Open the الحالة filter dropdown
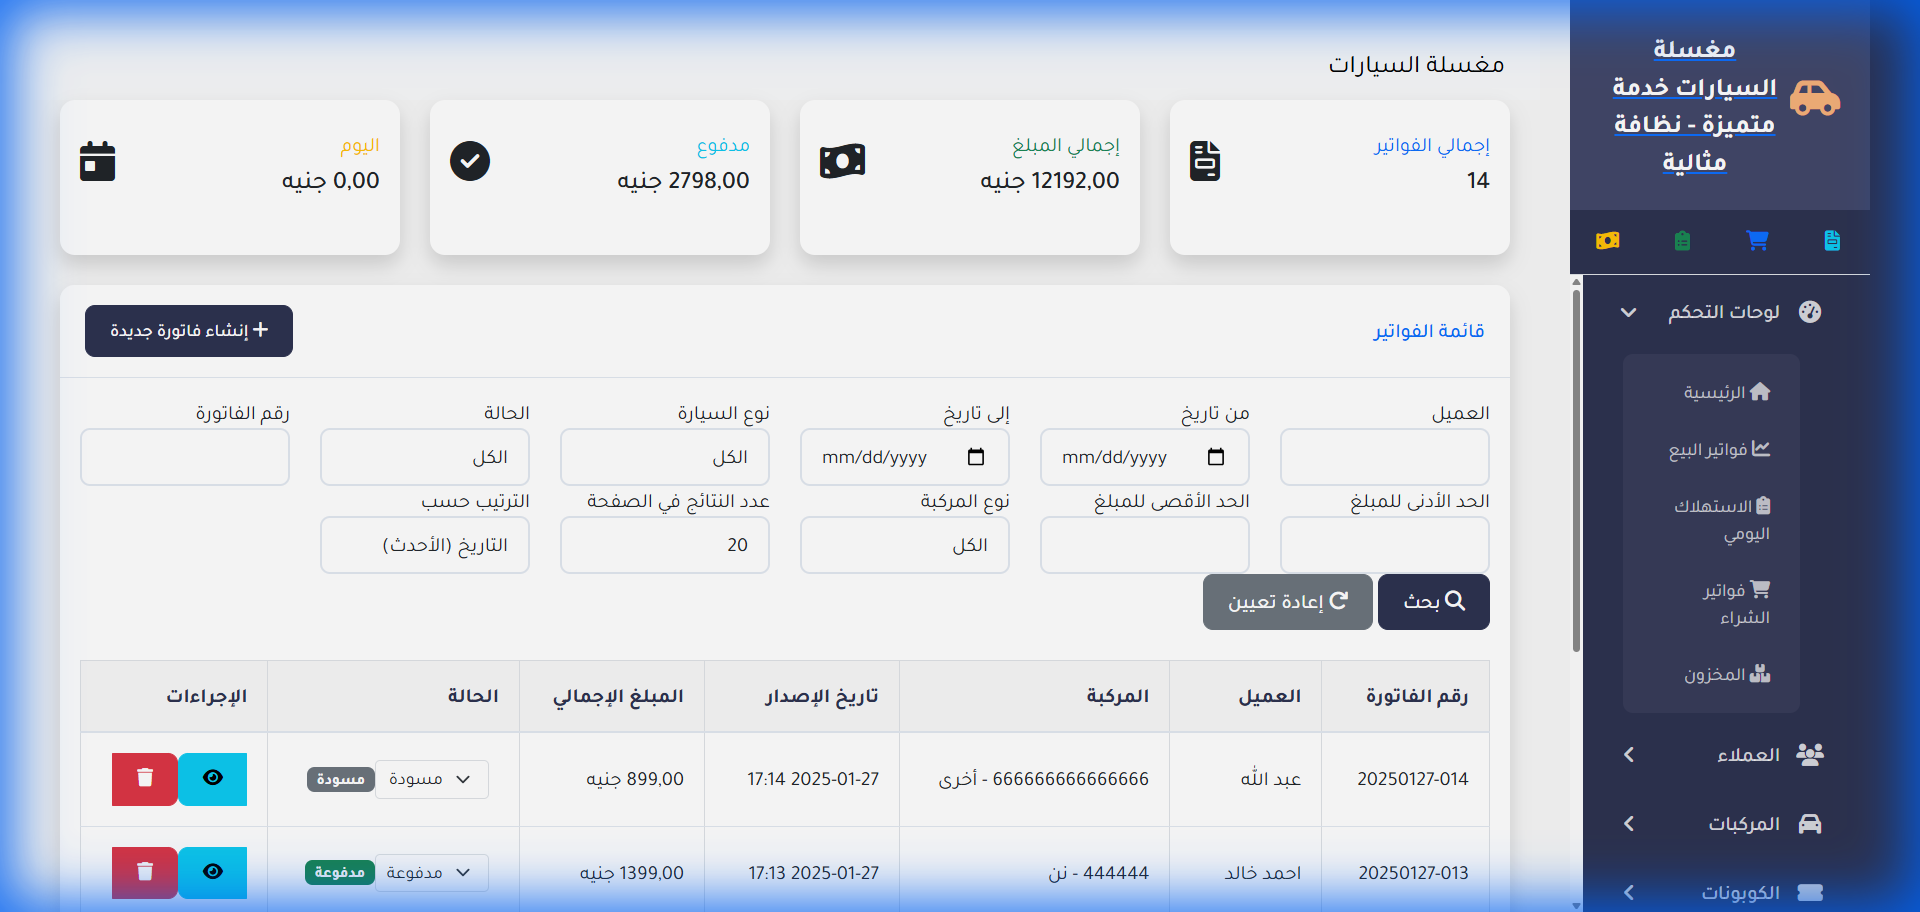Screen dimensions: 1920x912 425,457
